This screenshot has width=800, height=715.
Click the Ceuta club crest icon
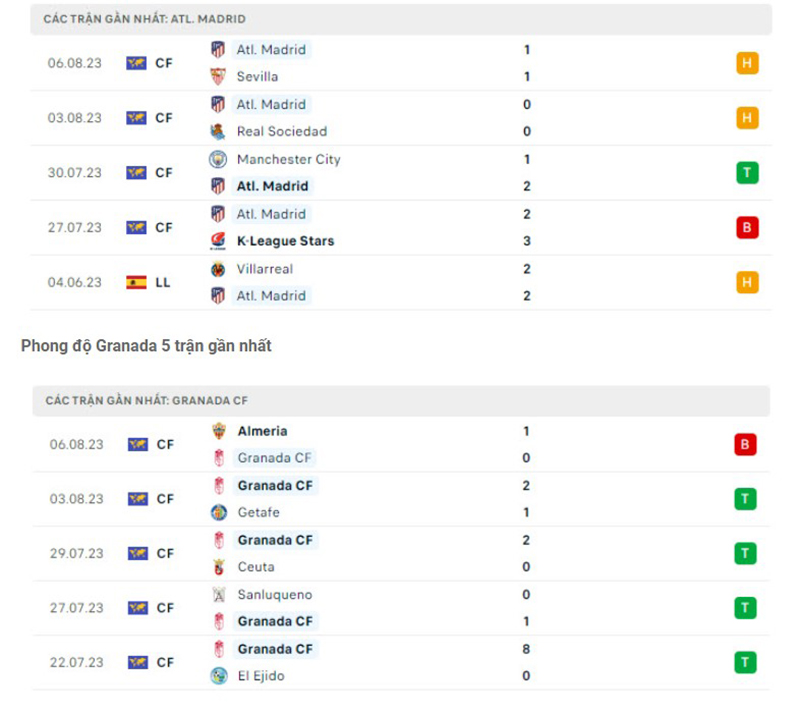[x=219, y=567]
